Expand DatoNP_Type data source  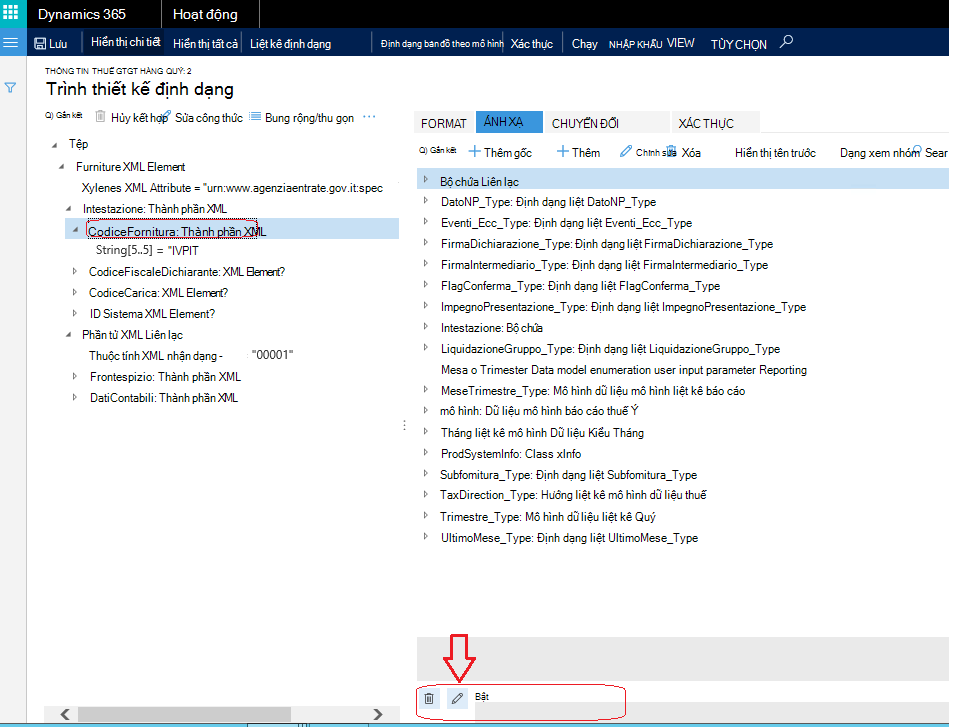tap(426, 200)
